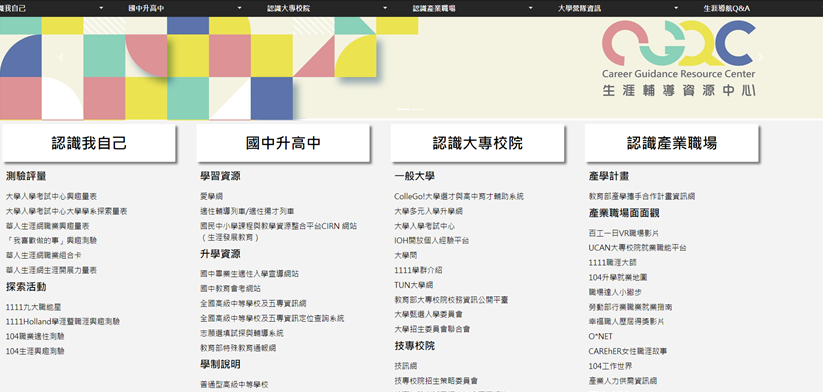823x392 pixels.
Task: Open the CIRN 網站 learning resources link
Action: (279, 231)
